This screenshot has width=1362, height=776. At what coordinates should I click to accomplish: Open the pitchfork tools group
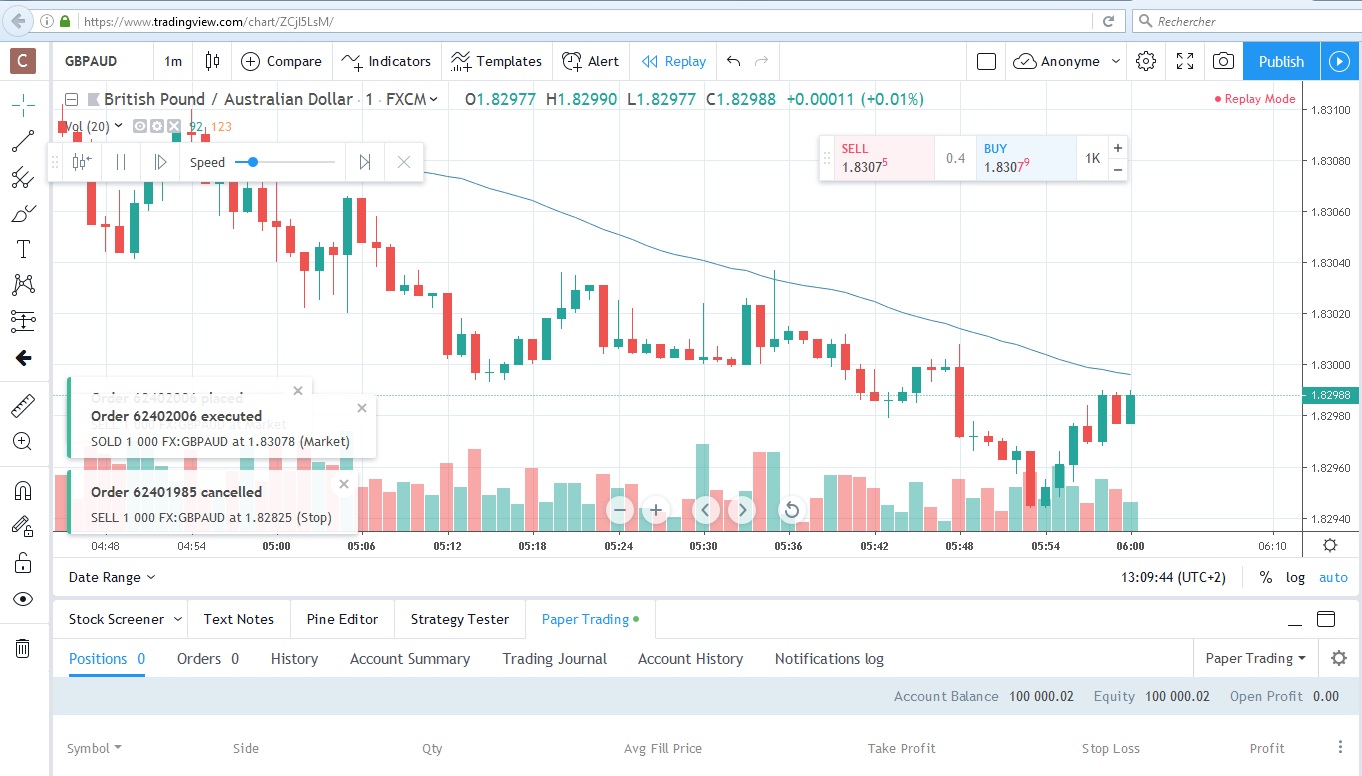coord(22,178)
